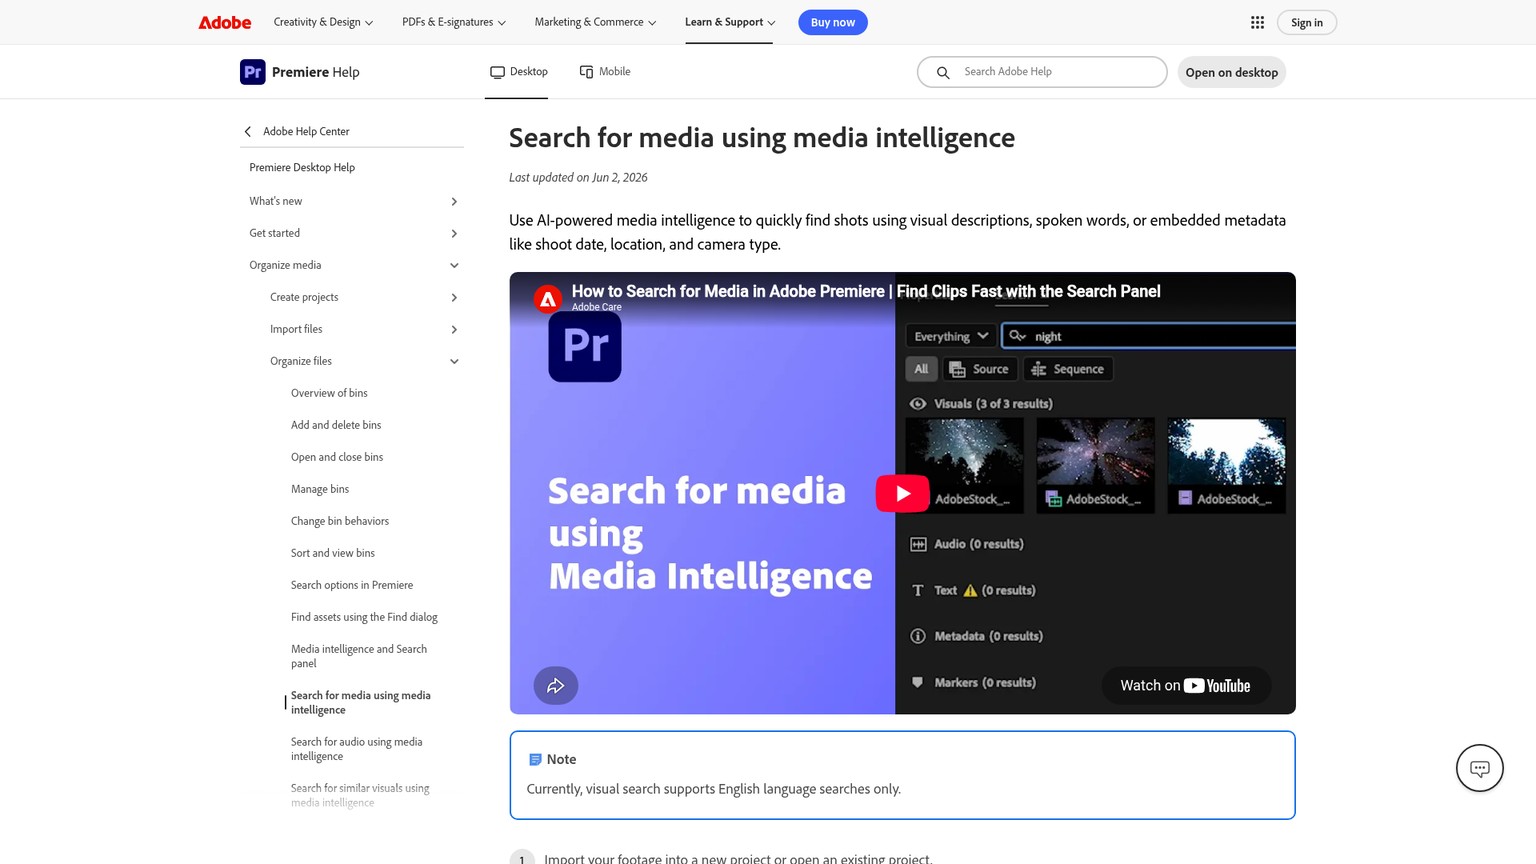The width and height of the screenshot is (1536, 864).
Task: Open Media intelligence and Search panel page
Action: coord(359,656)
